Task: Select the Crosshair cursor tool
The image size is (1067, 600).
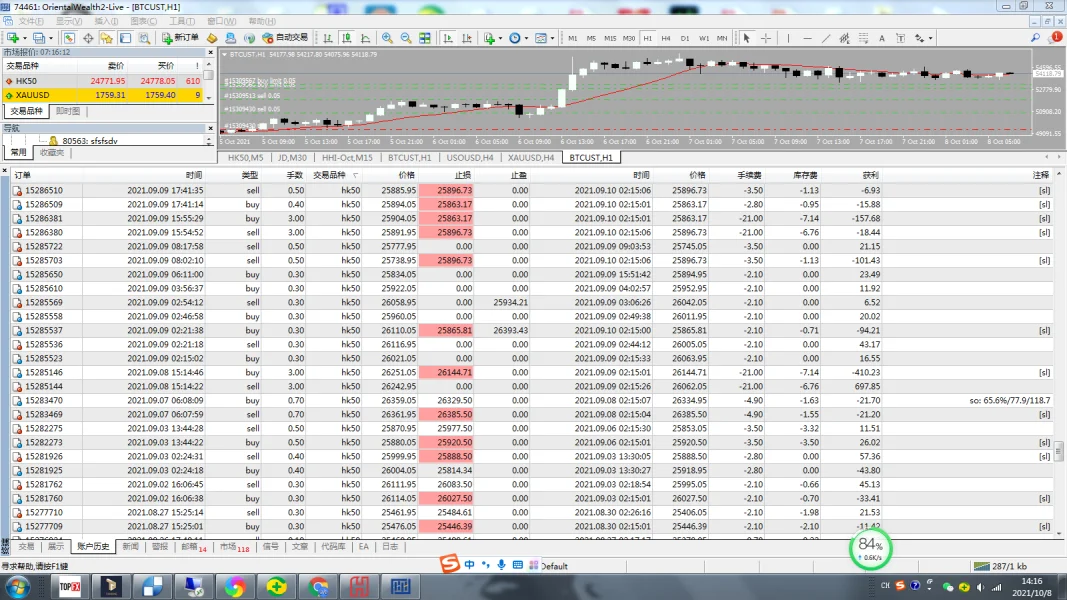Action: [x=766, y=38]
